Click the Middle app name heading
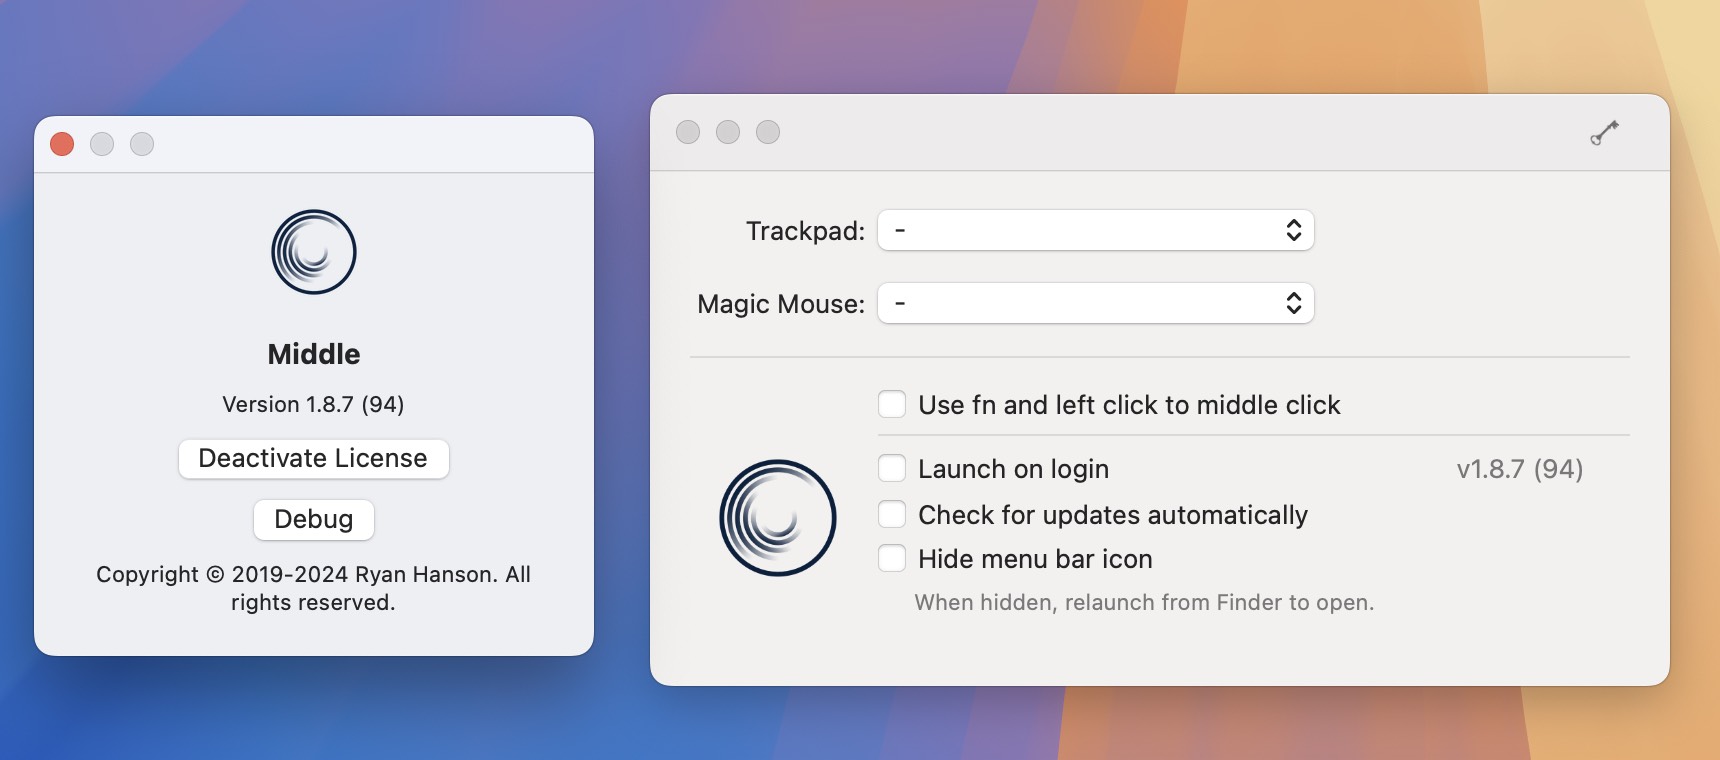The width and height of the screenshot is (1720, 760). [x=314, y=354]
